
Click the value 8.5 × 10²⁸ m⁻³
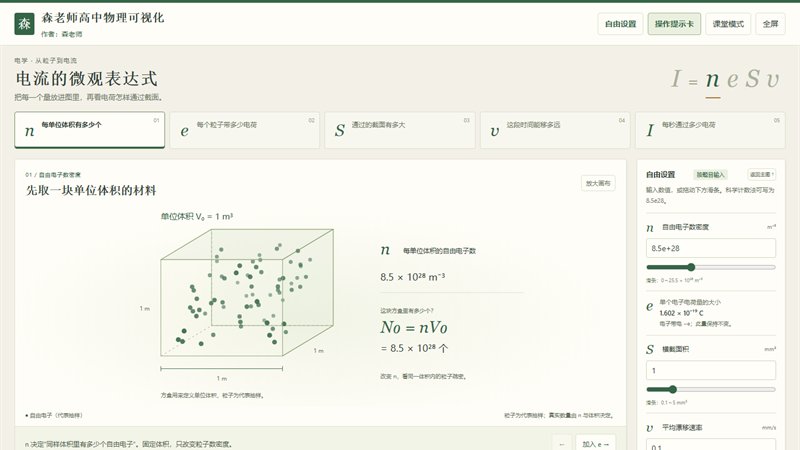pos(412,277)
